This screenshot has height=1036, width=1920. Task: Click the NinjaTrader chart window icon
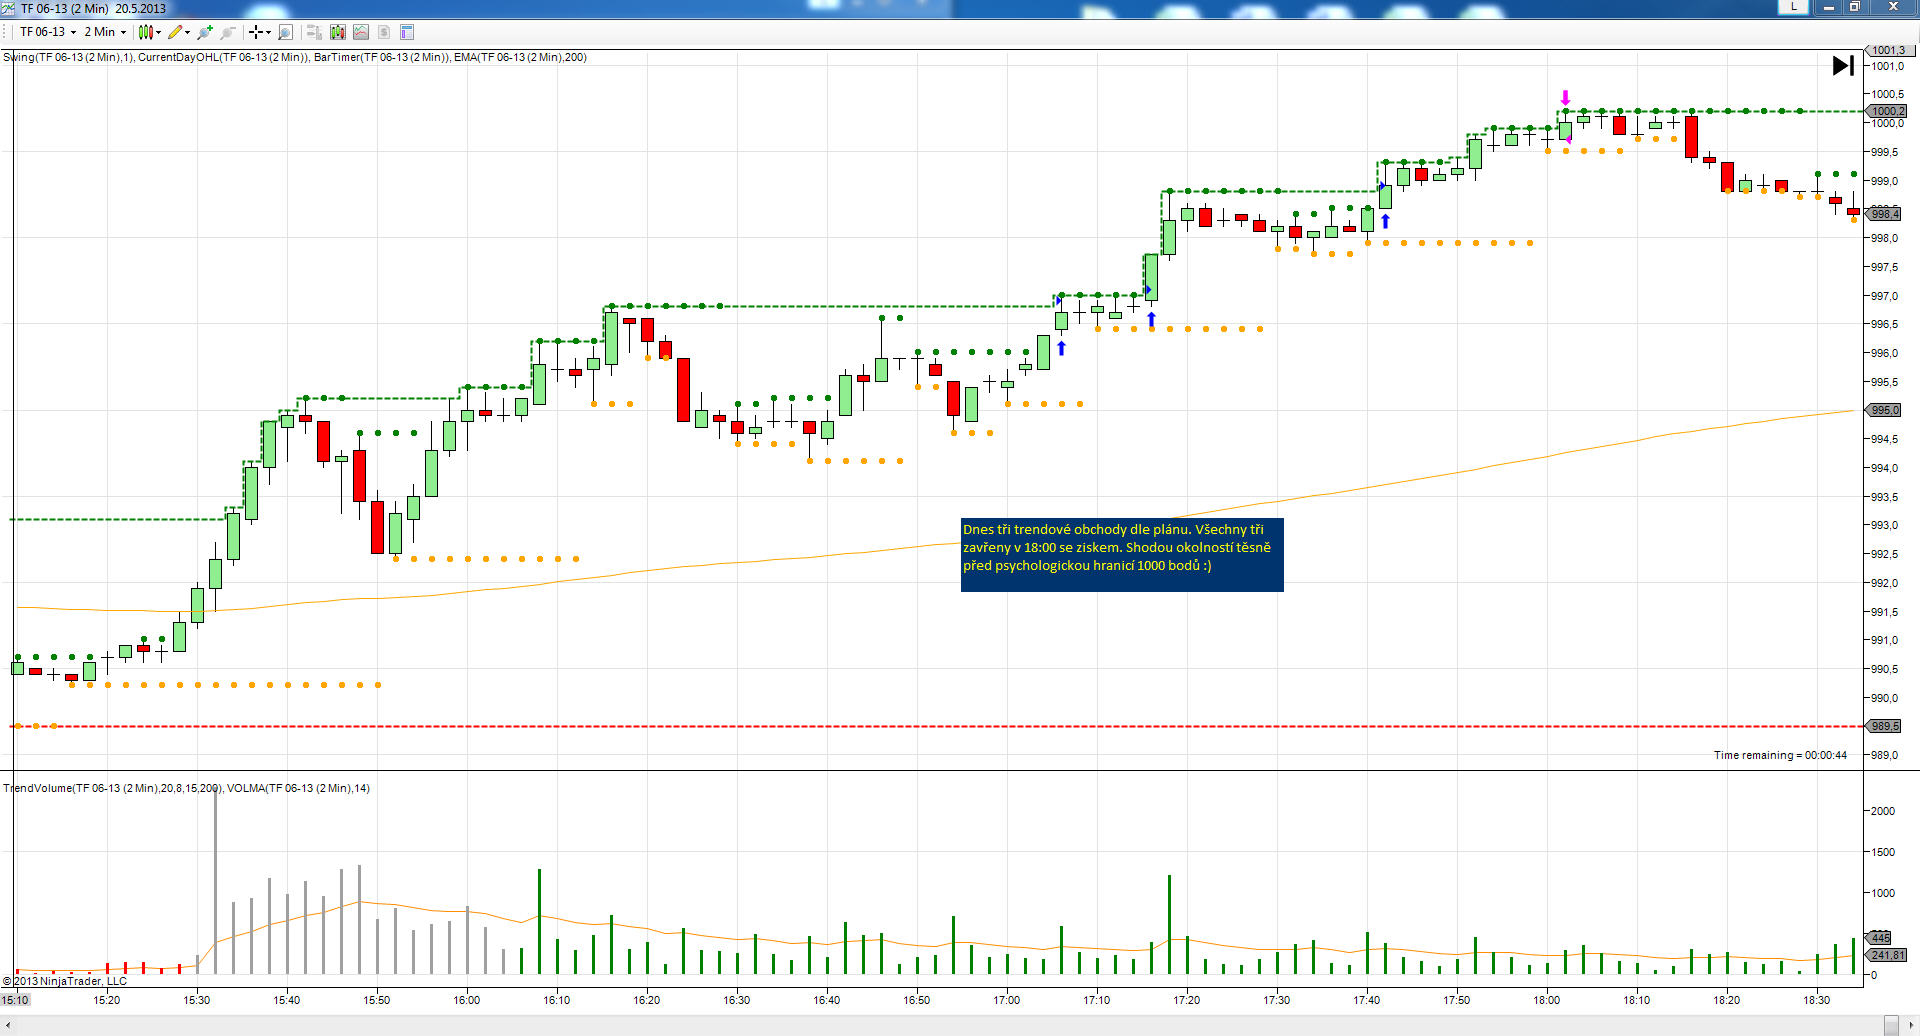pos(8,8)
